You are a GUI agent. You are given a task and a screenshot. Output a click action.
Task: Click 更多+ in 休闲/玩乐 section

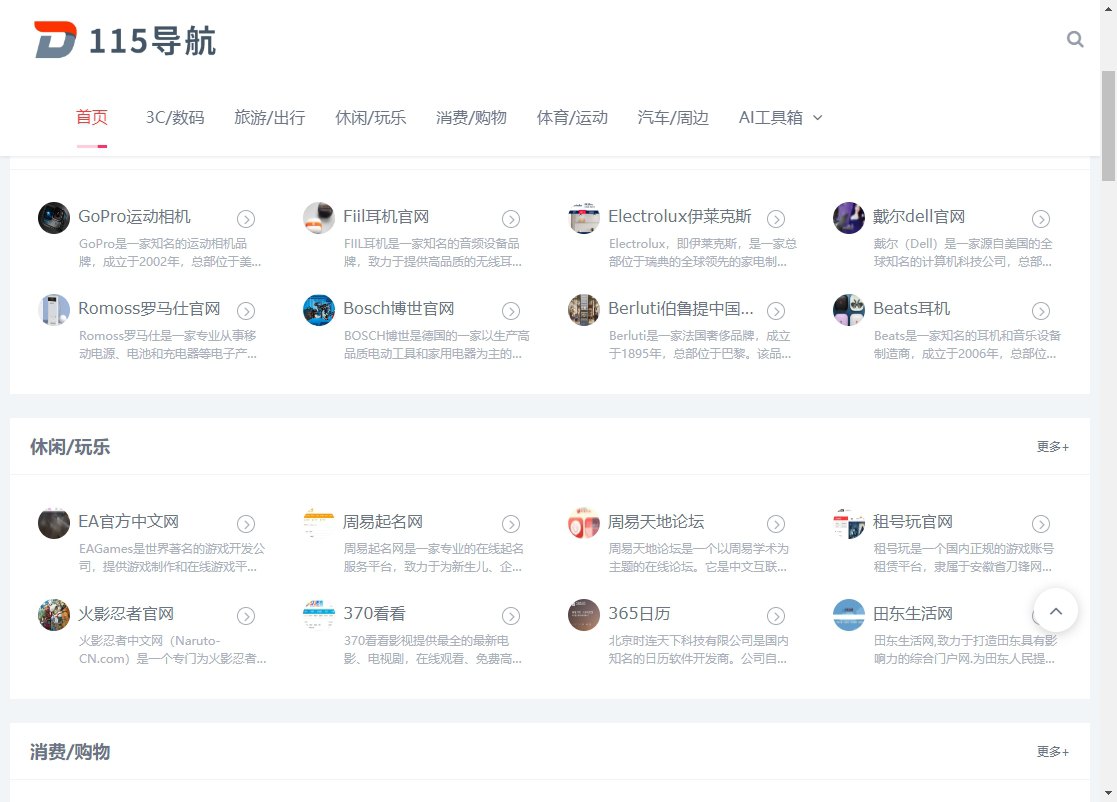[x=1053, y=447]
